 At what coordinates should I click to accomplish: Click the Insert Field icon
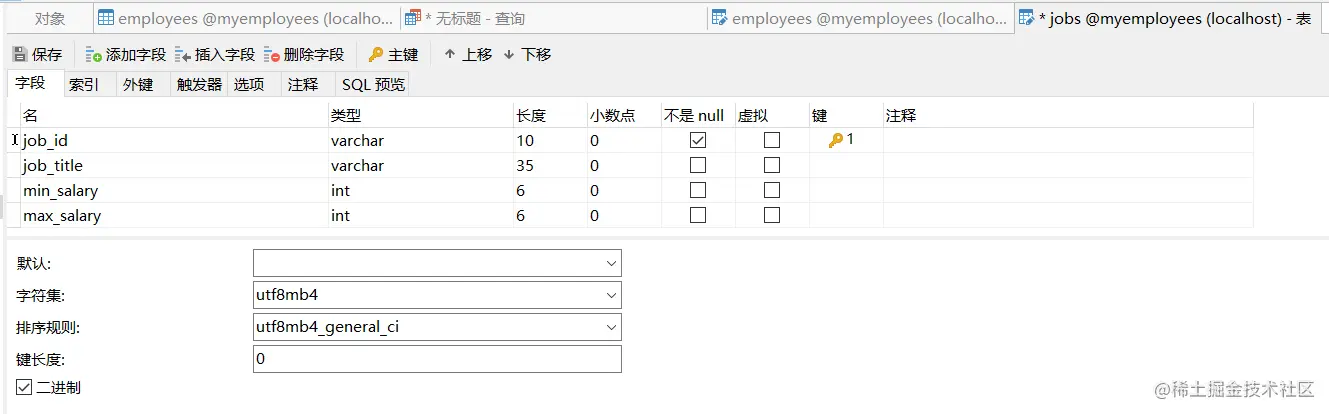183,55
